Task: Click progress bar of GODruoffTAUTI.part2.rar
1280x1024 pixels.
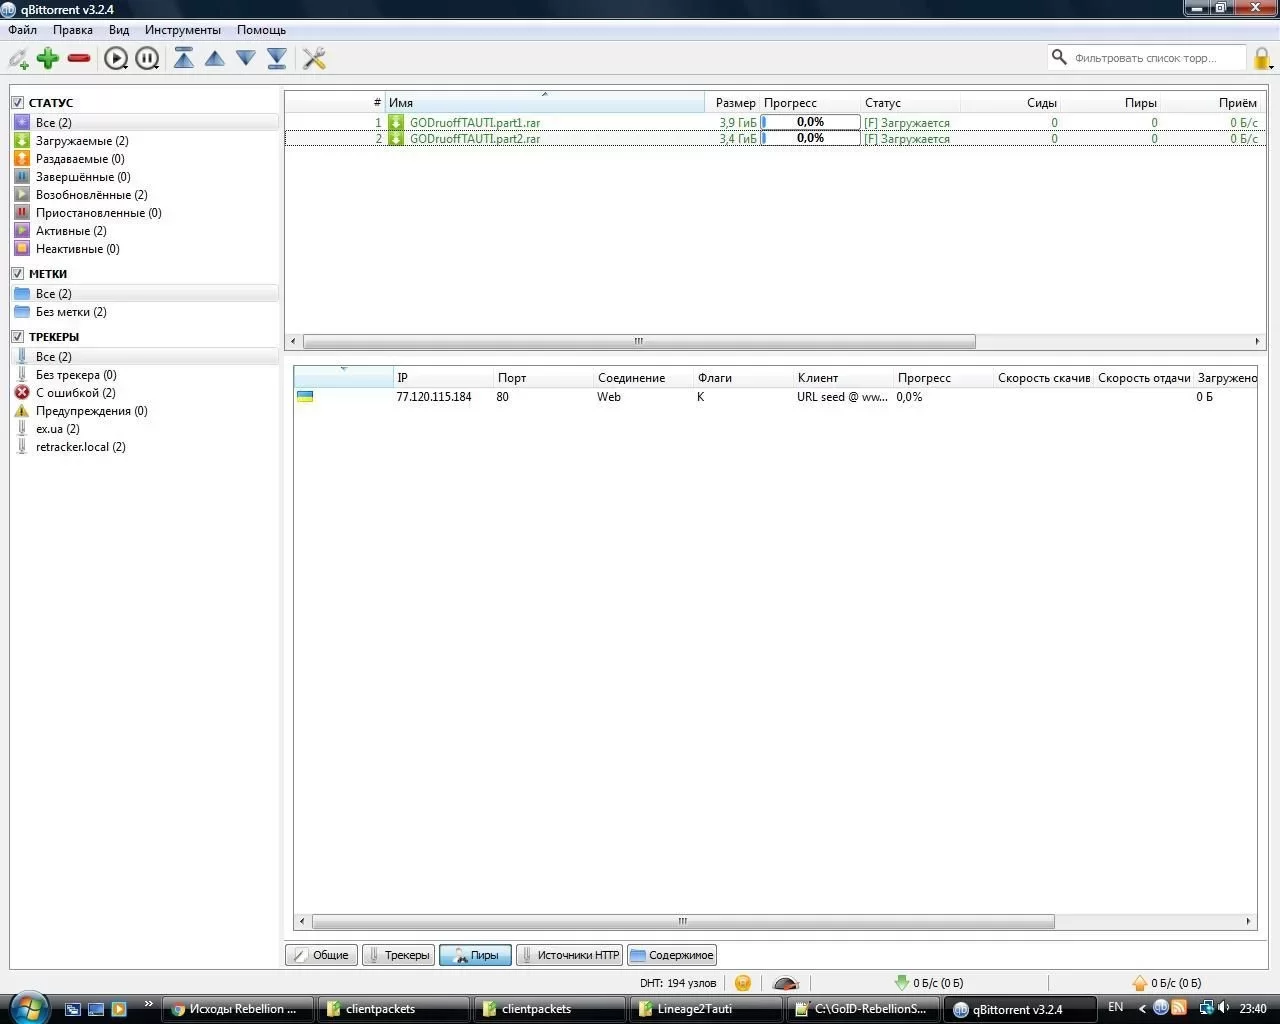Action: tap(810, 138)
